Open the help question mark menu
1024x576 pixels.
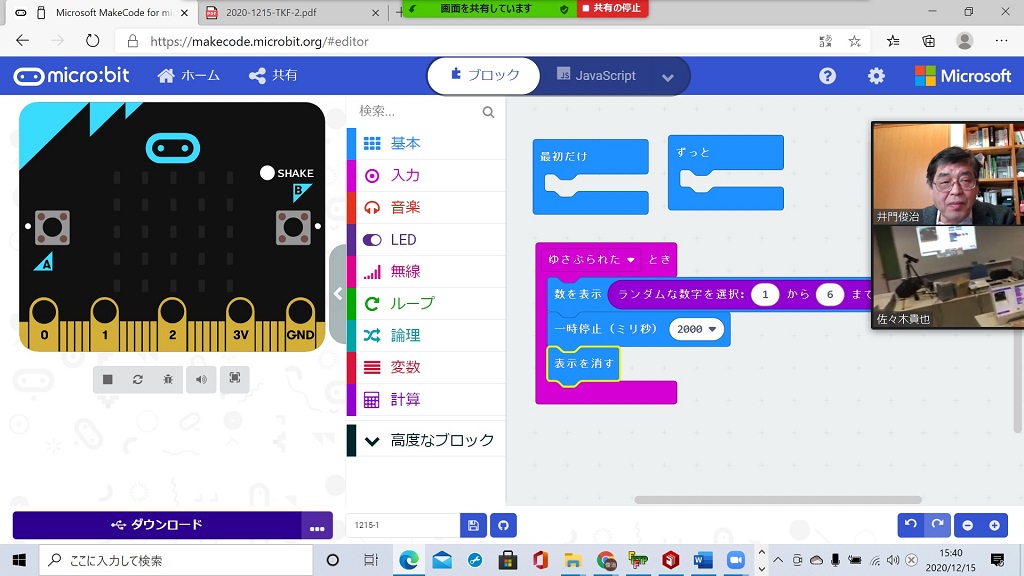click(x=827, y=76)
